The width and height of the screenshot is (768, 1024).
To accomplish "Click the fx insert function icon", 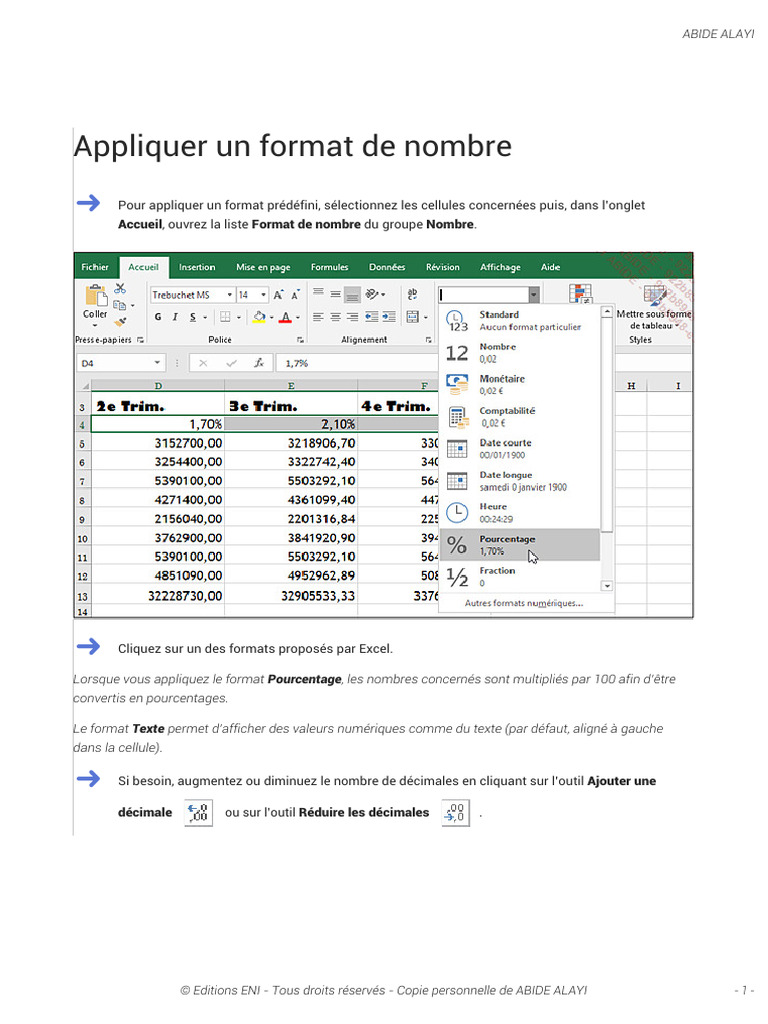I will (259, 363).
